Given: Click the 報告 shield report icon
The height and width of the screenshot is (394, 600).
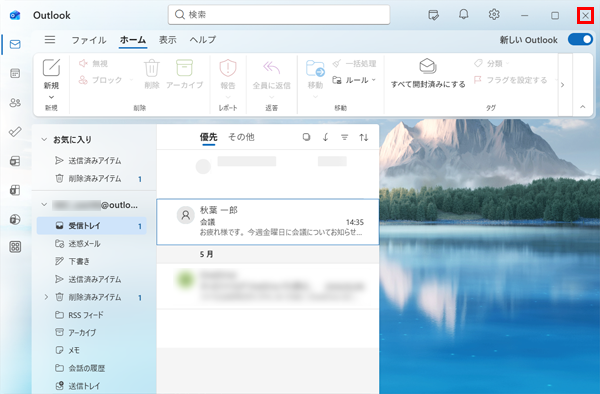Looking at the screenshot, I should (228, 68).
